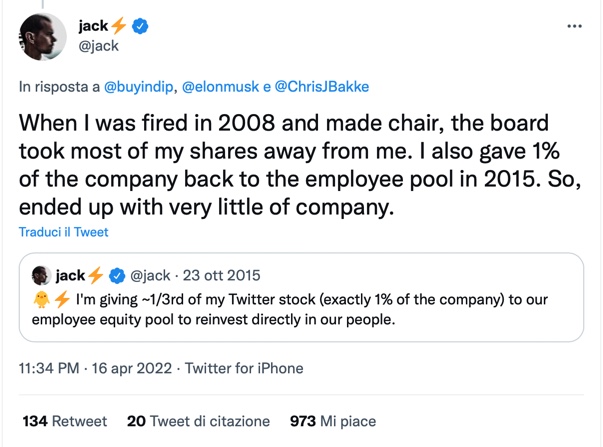The height and width of the screenshot is (447, 603).
Task: View the 134 Retweet list
Action: coord(65,421)
